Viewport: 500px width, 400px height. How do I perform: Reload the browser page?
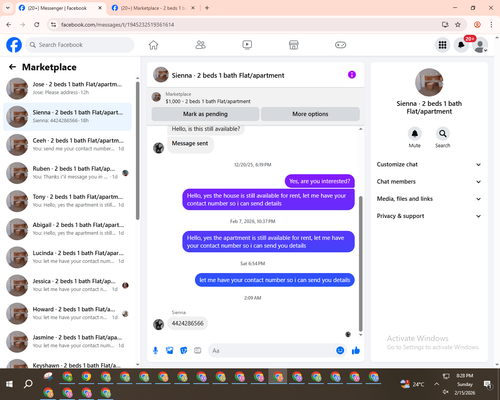[x=37, y=24]
